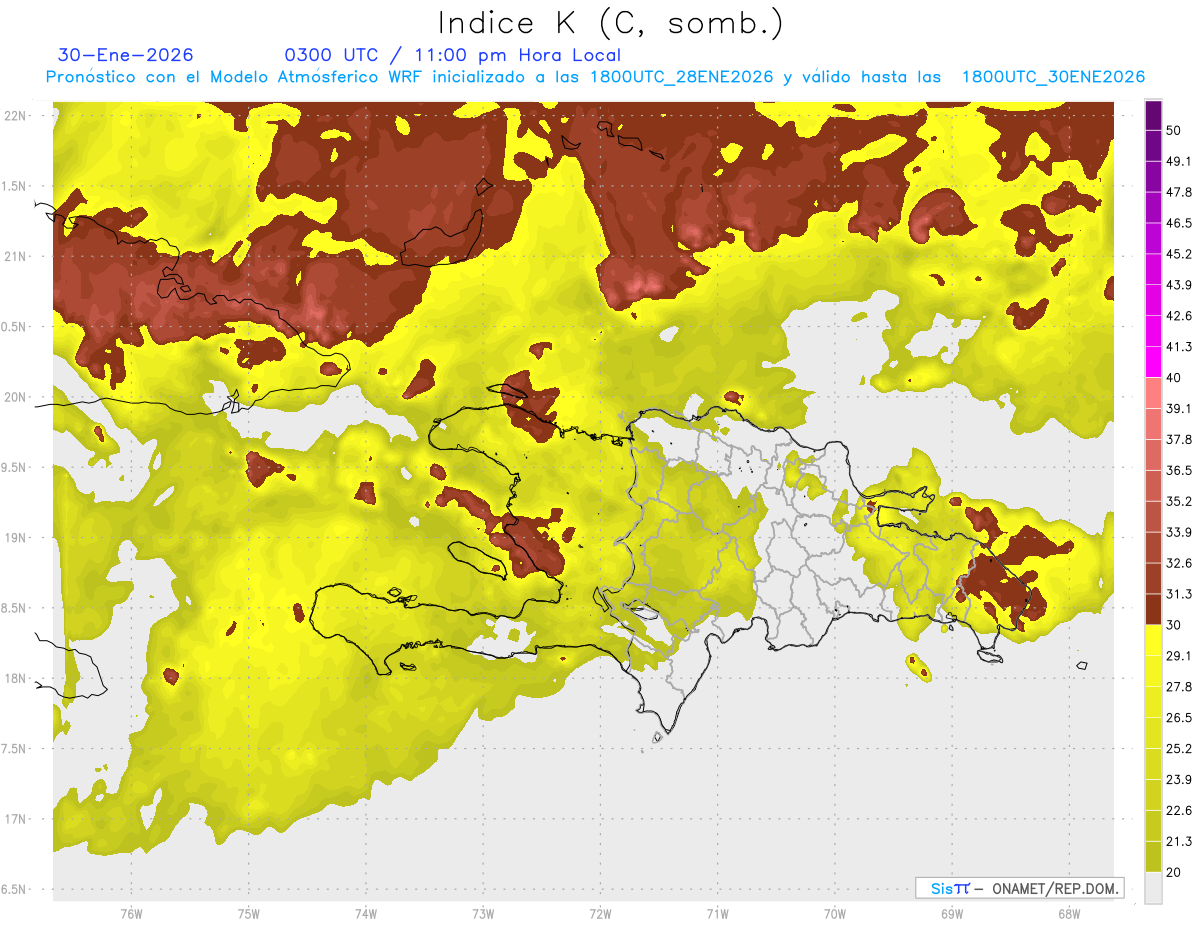
Task: Click the '42.6' colorbar label
Action: (x=1179, y=316)
